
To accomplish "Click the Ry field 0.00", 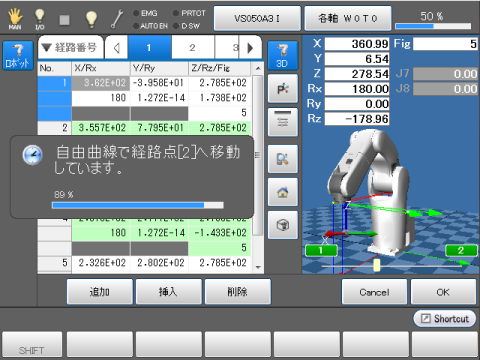I will 357,104.
